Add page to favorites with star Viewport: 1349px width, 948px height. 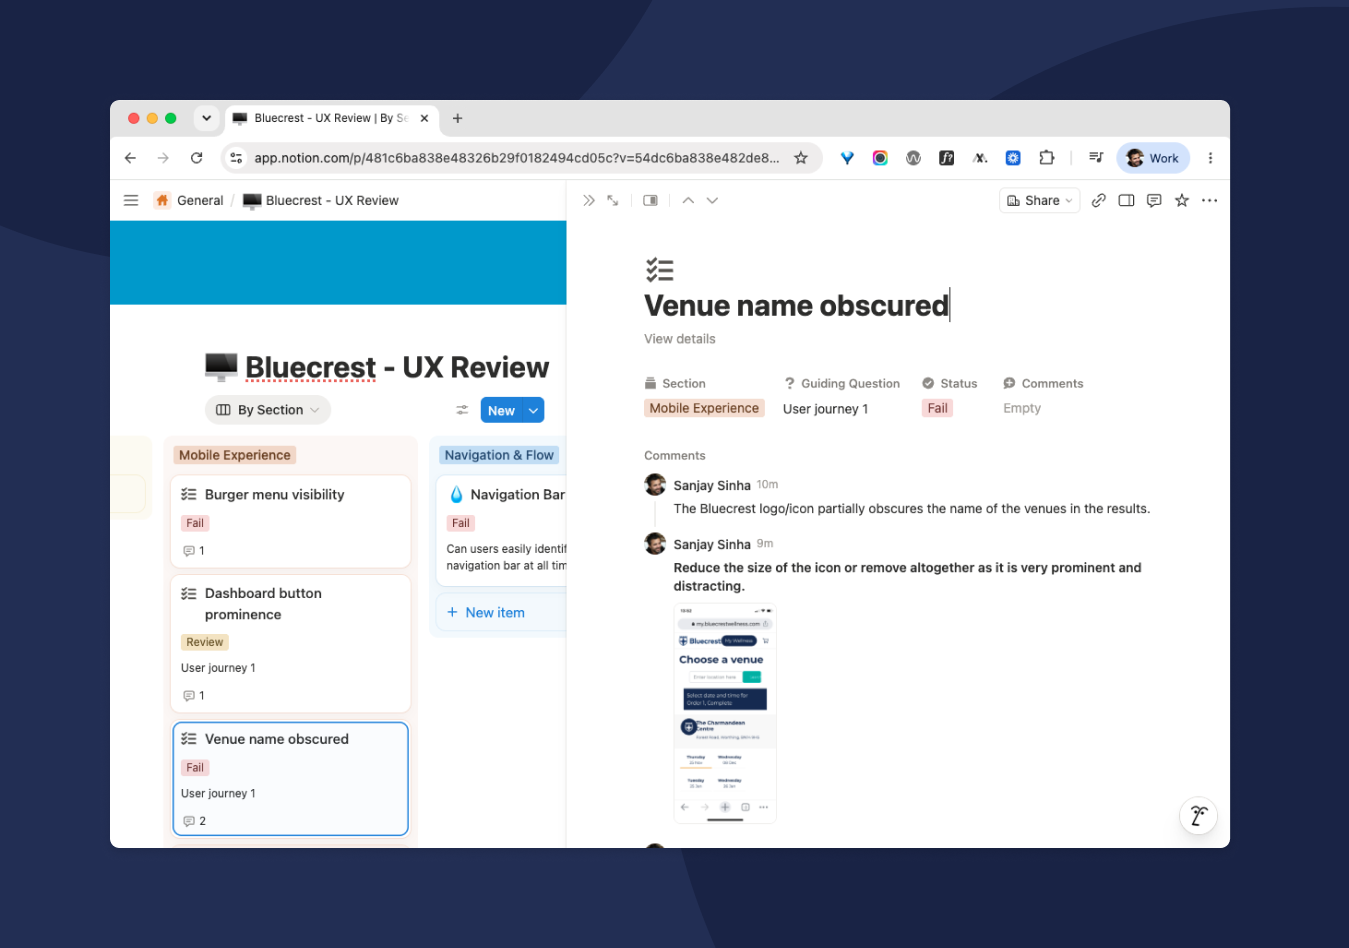[x=1182, y=200]
